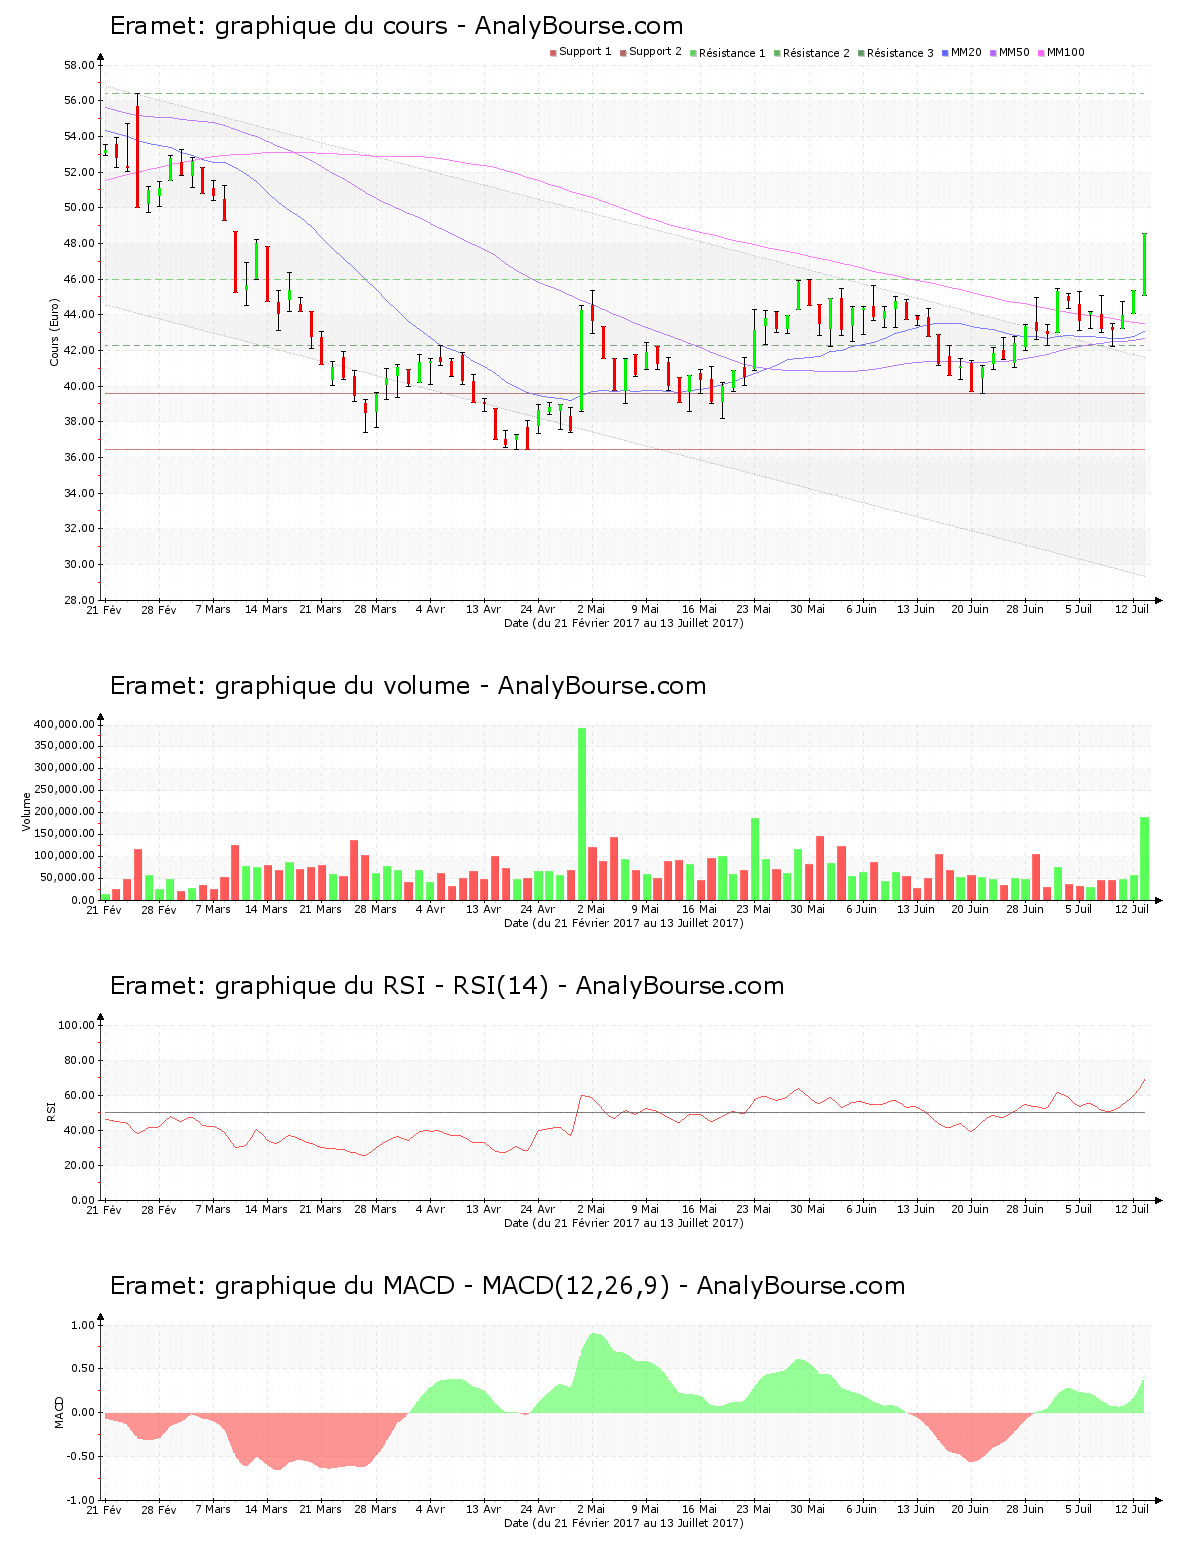Click the 'RSI' y-axis label
The height and width of the screenshot is (1550, 1200).
51,1111
